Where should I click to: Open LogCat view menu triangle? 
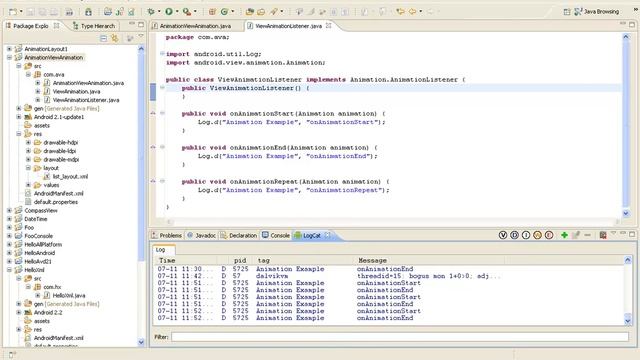coord(613,233)
